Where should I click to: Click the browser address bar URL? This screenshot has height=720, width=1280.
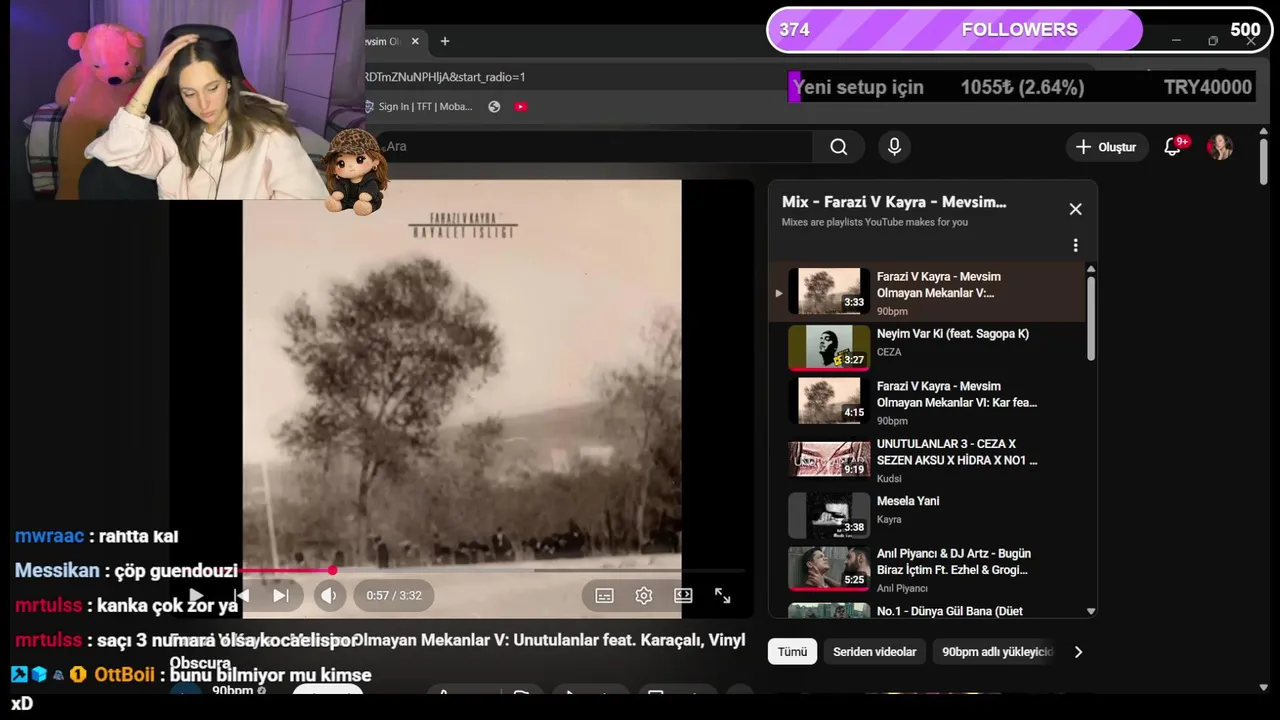(x=446, y=77)
